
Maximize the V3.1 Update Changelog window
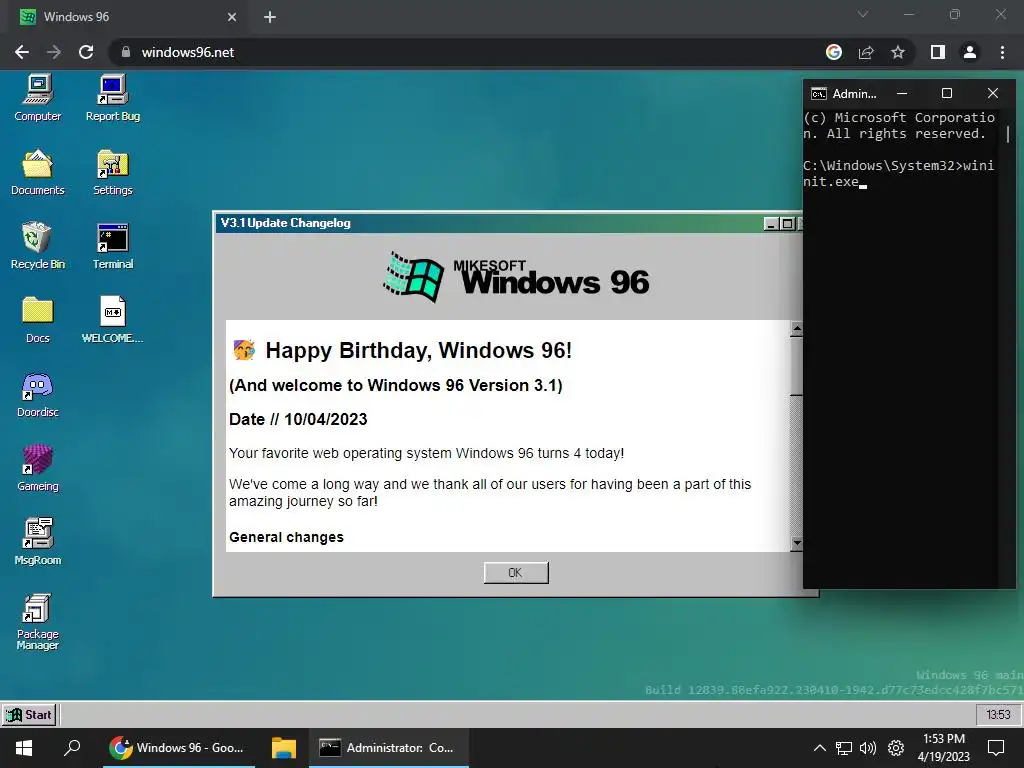[787, 223]
